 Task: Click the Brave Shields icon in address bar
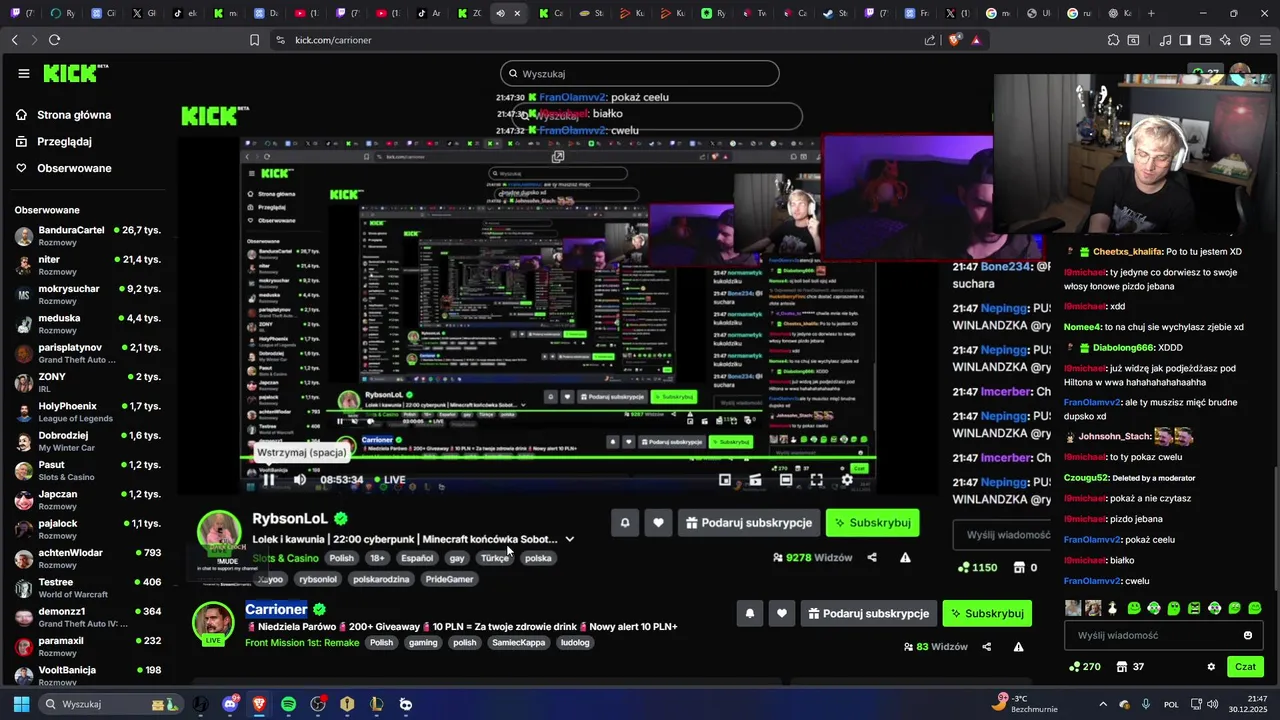(x=954, y=40)
